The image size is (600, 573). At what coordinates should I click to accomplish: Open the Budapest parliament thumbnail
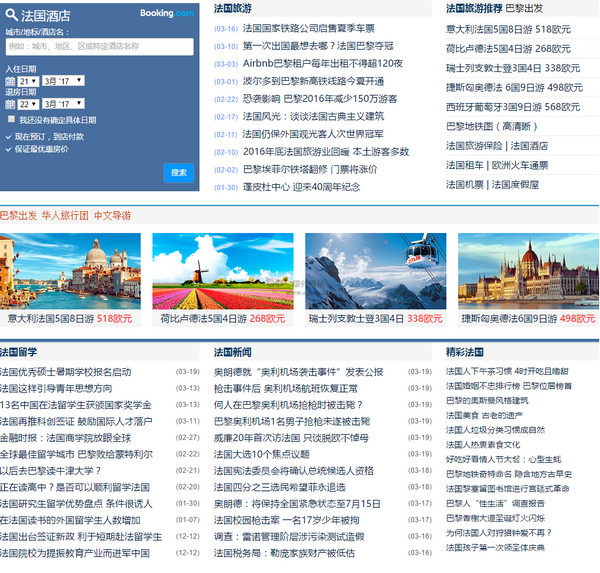pos(528,271)
